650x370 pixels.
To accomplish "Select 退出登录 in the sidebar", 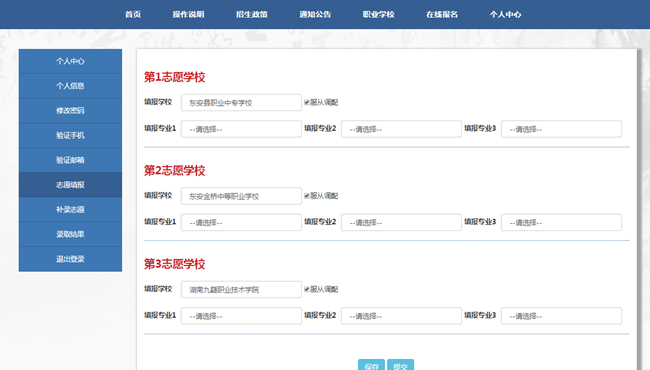I will click(70, 259).
